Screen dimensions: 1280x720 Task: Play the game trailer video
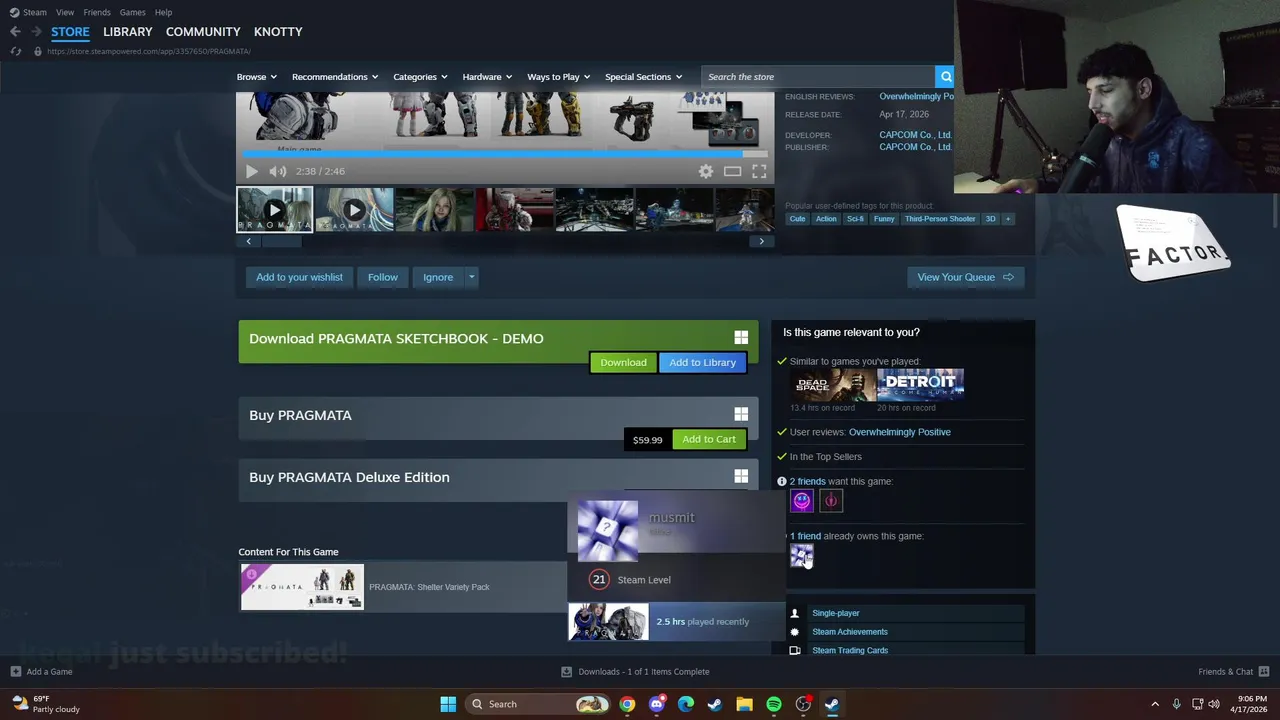251,171
